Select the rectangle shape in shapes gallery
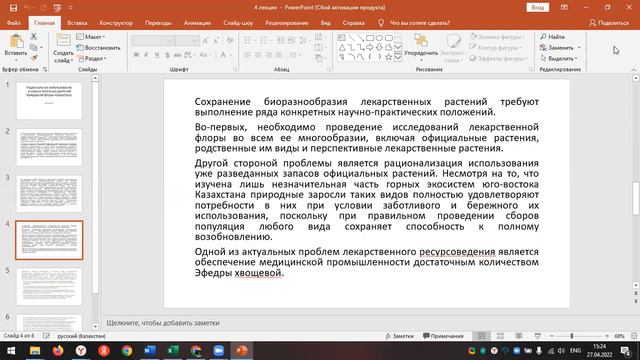Screen dimensions: 640x360 pyautogui.click(x=370, y=38)
